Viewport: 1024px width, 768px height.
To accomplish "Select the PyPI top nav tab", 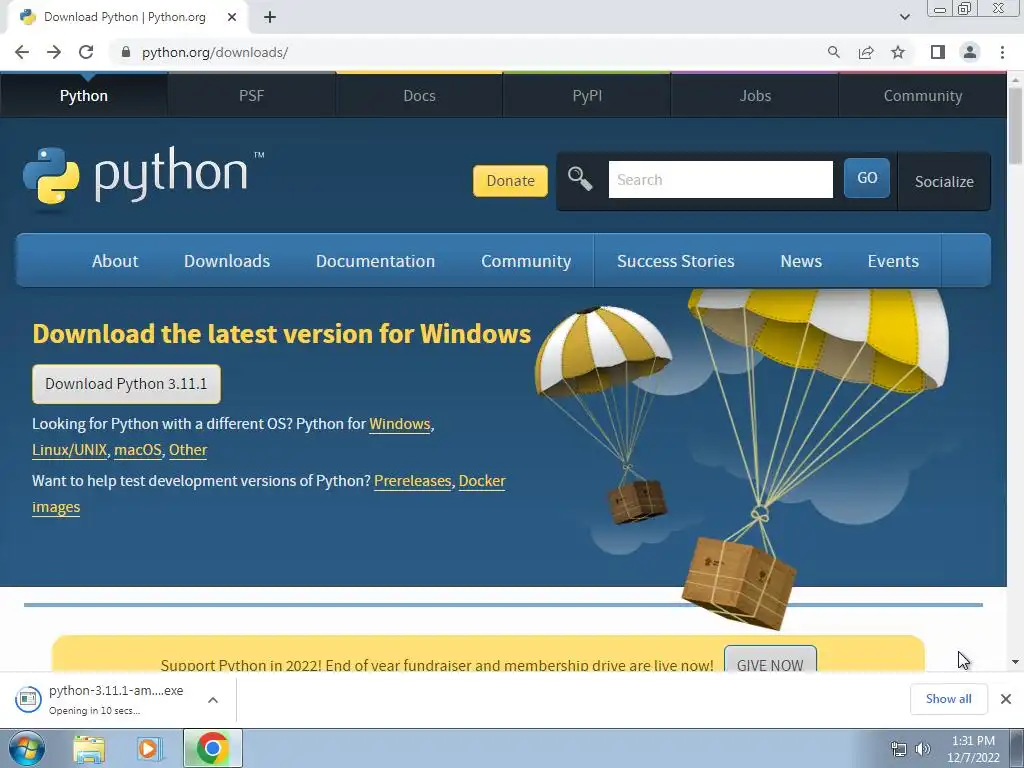I will tap(587, 95).
